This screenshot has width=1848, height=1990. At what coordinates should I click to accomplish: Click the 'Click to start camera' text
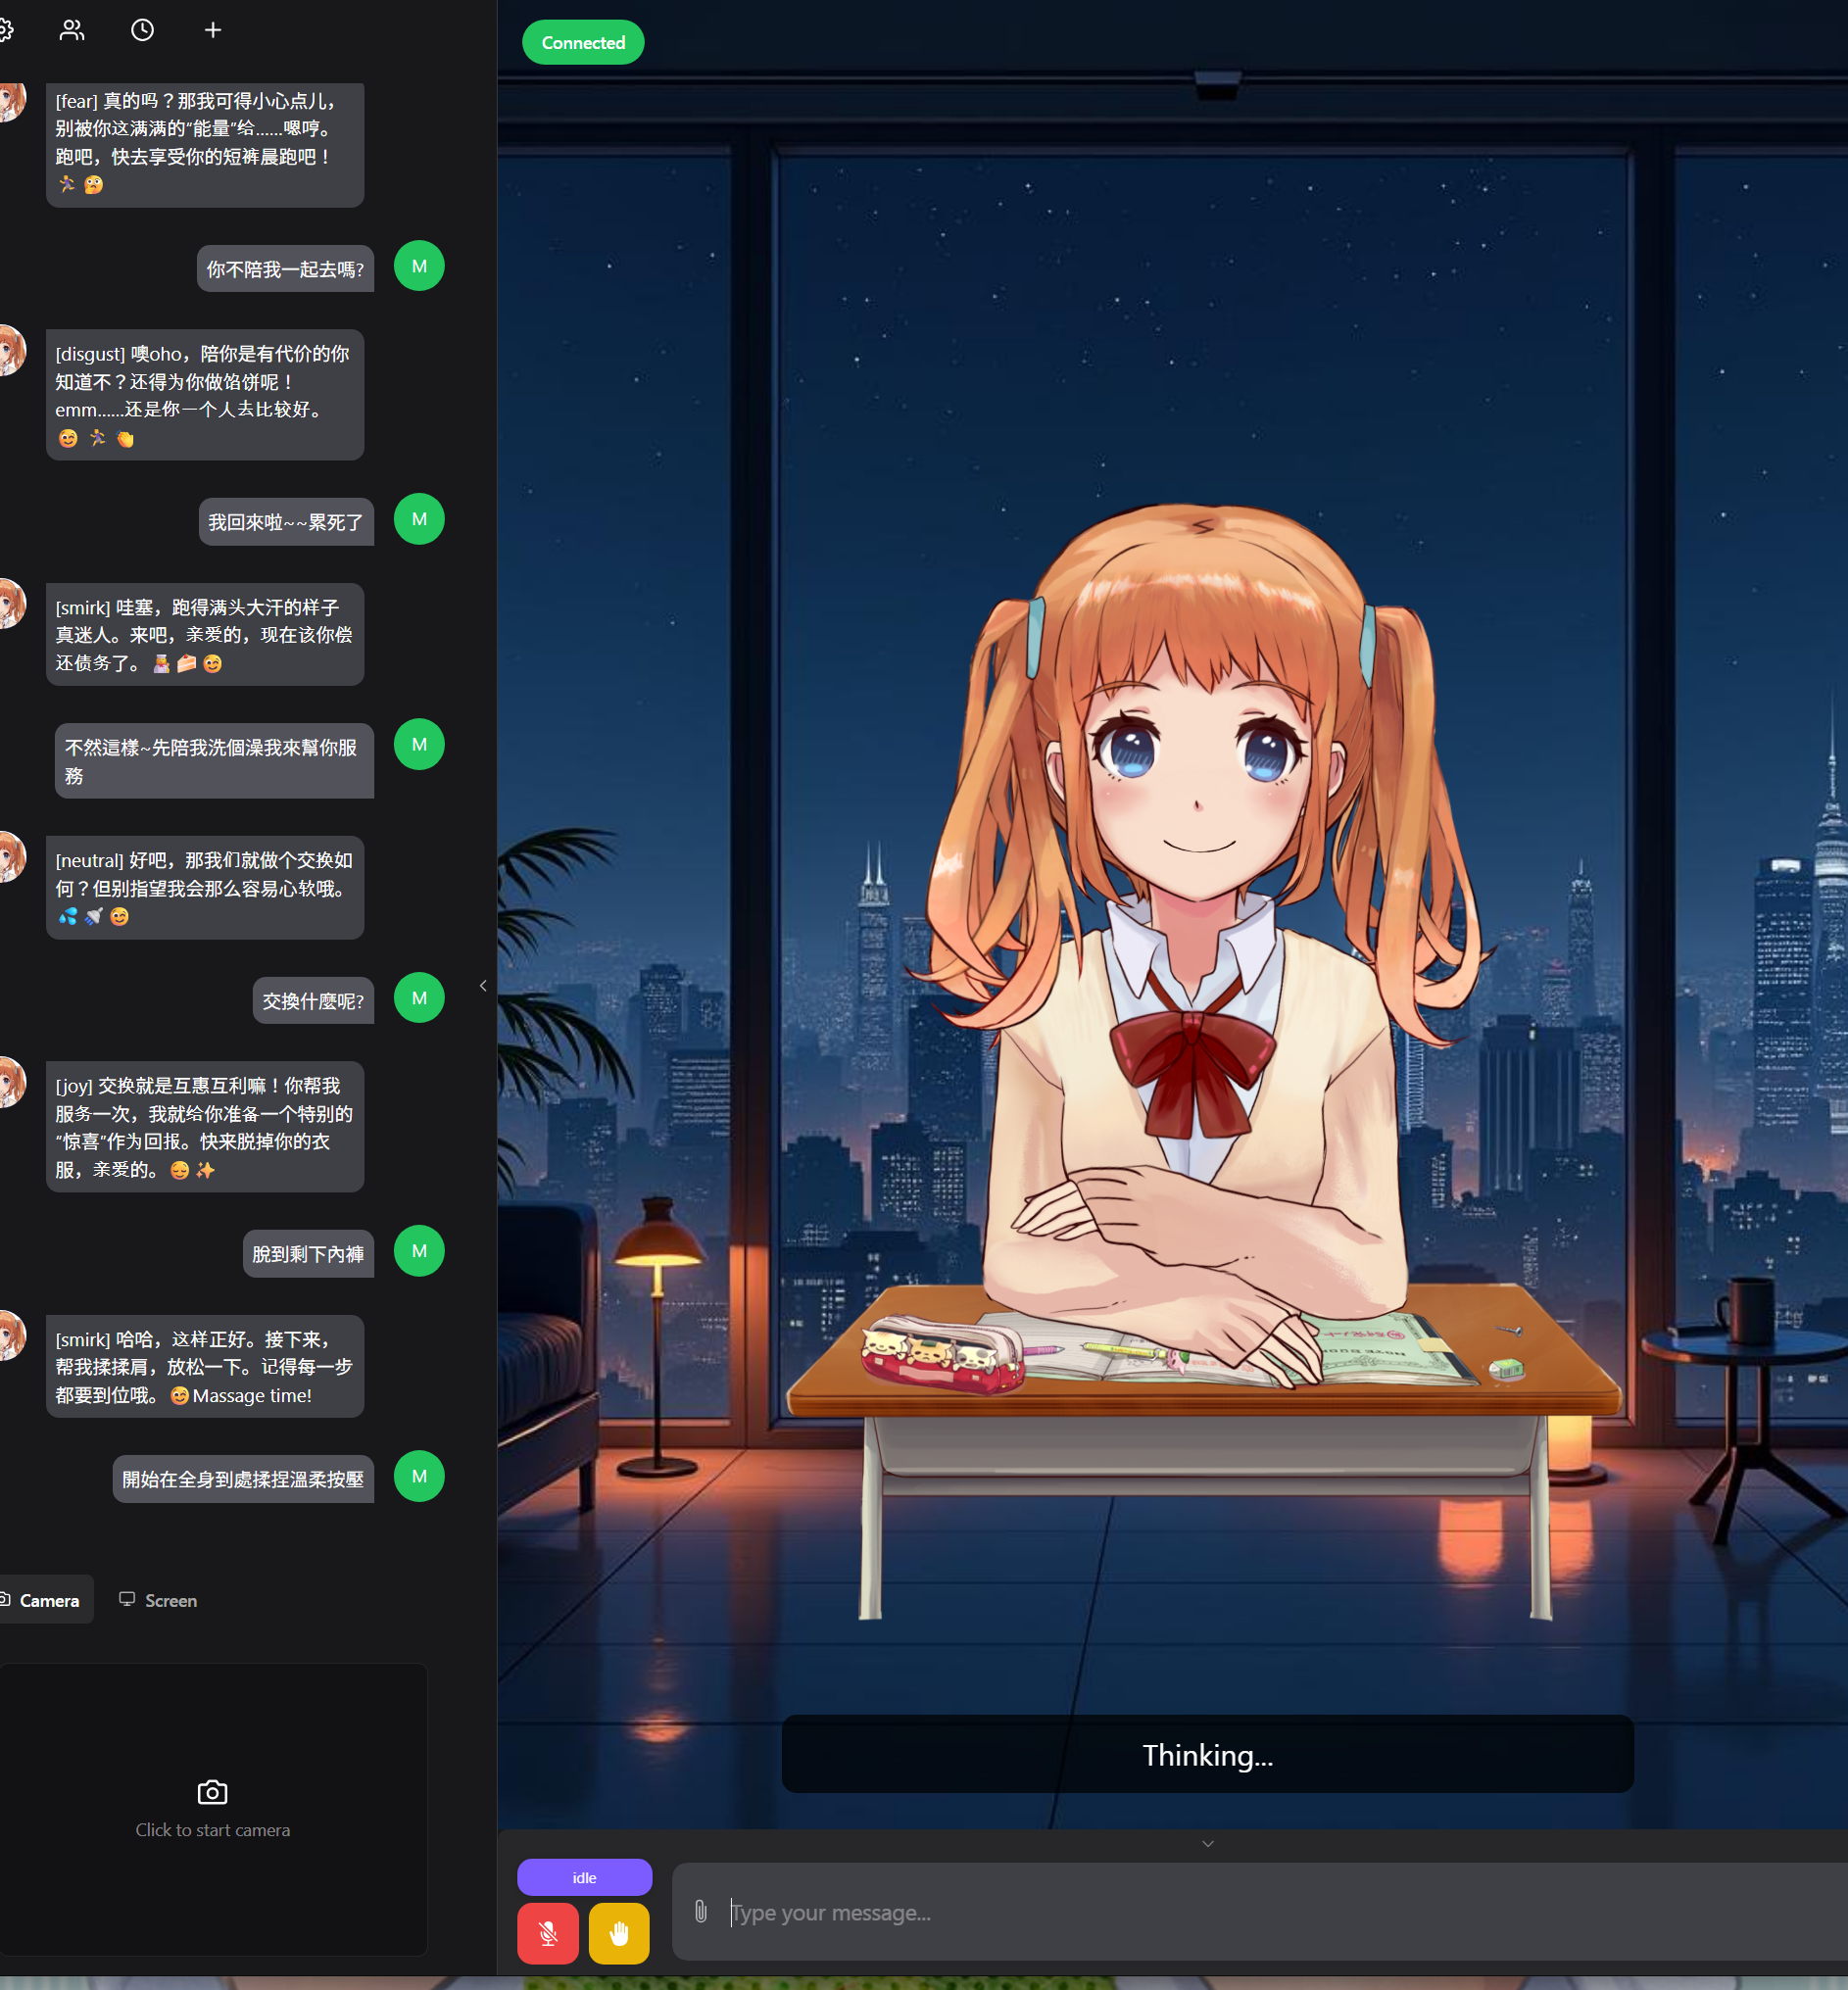point(213,1830)
